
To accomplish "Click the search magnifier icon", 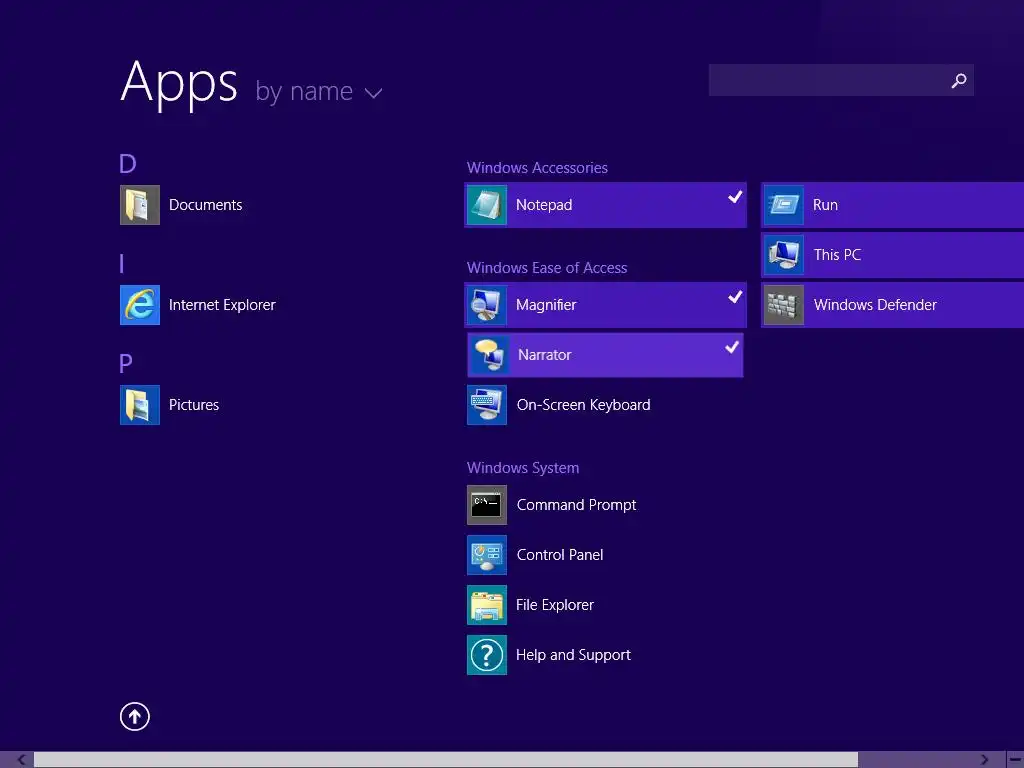I will point(959,80).
